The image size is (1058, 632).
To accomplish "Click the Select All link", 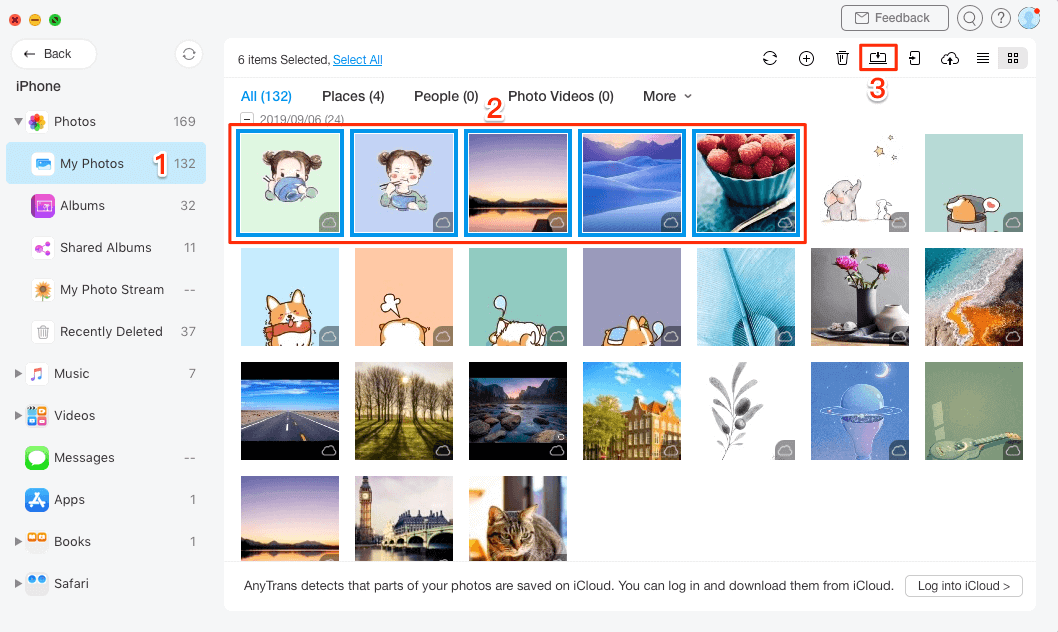I will pos(357,60).
